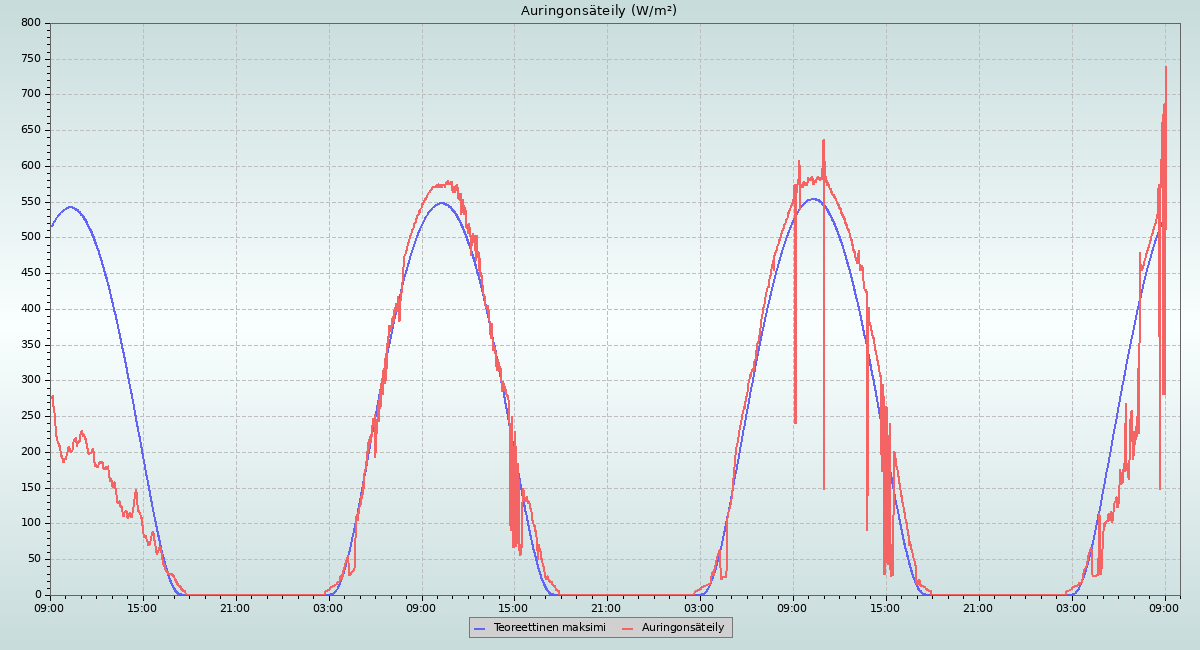Click the first 21:00 time label
Screen dimensions: 1200x650
[x=236, y=607]
